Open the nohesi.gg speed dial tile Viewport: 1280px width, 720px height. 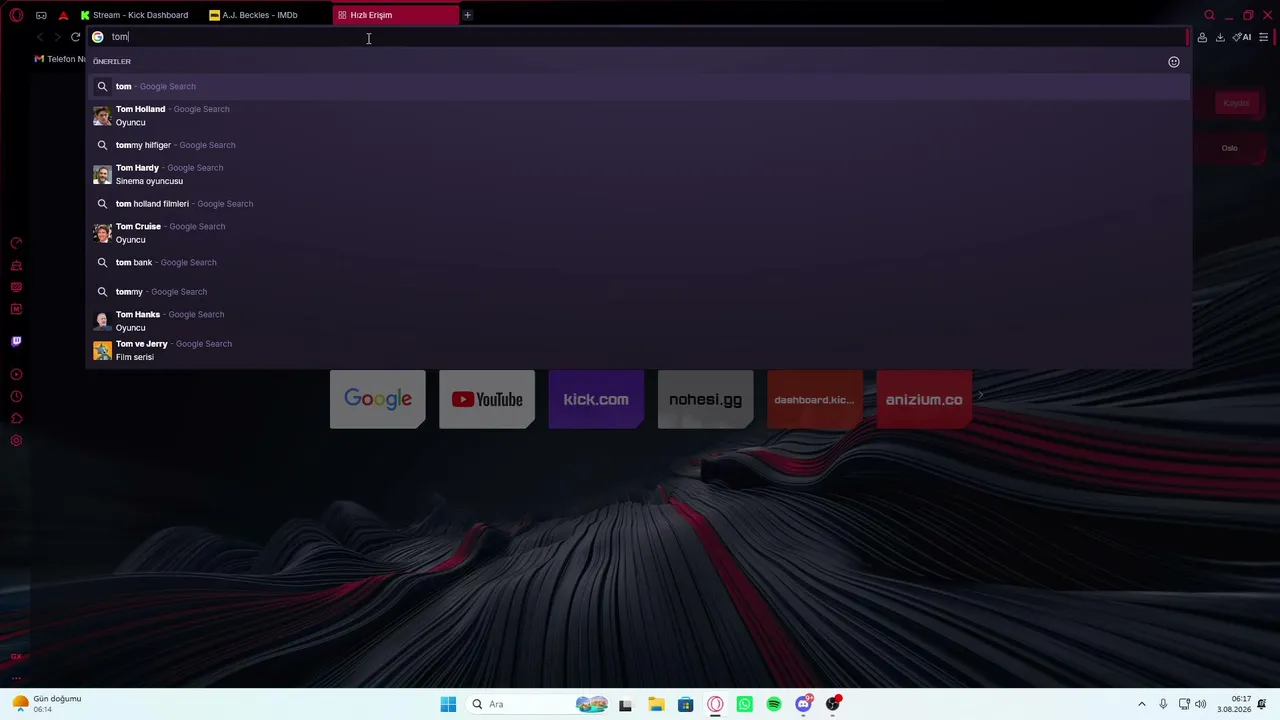(x=705, y=399)
